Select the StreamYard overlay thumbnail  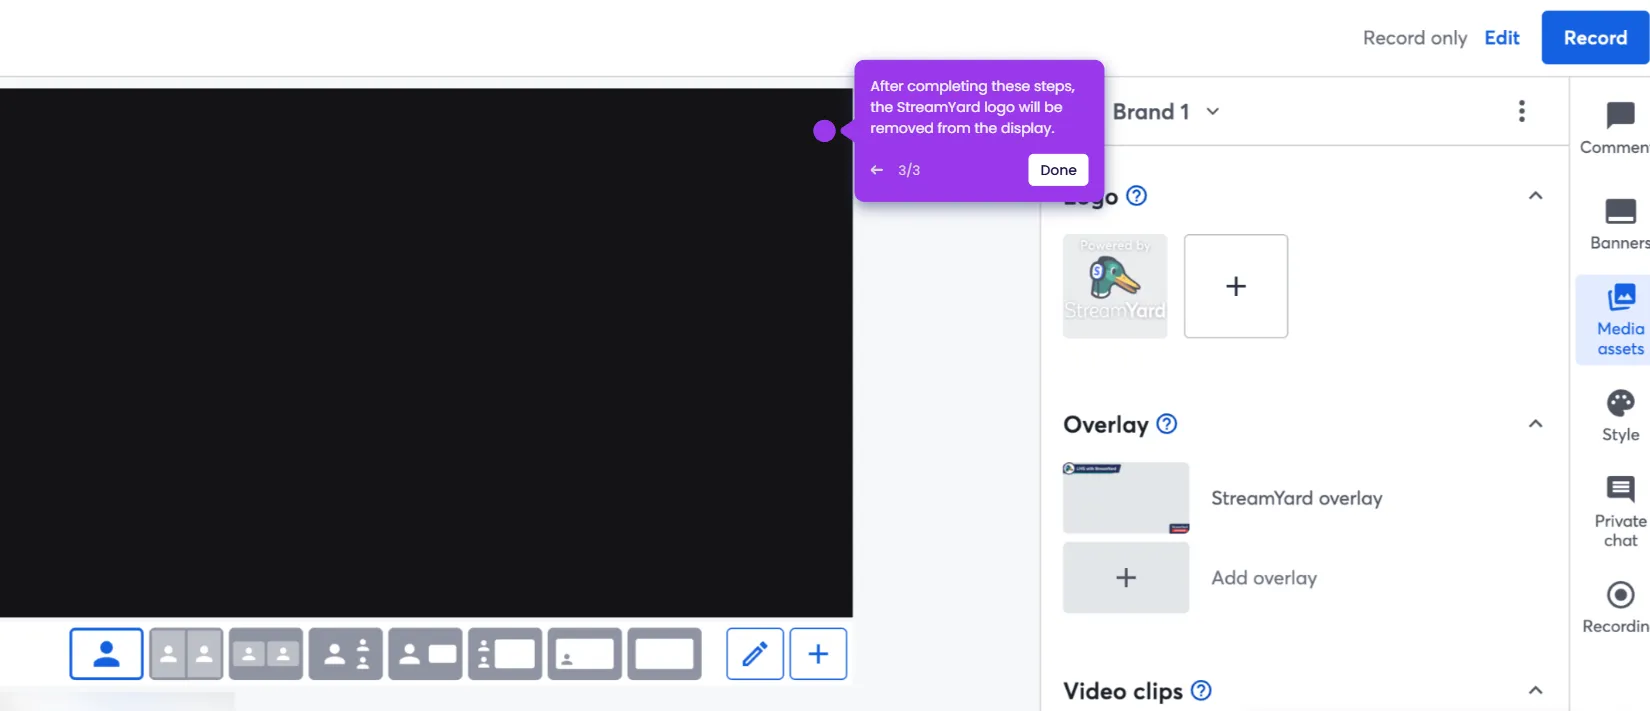pyautogui.click(x=1126, y=498)
